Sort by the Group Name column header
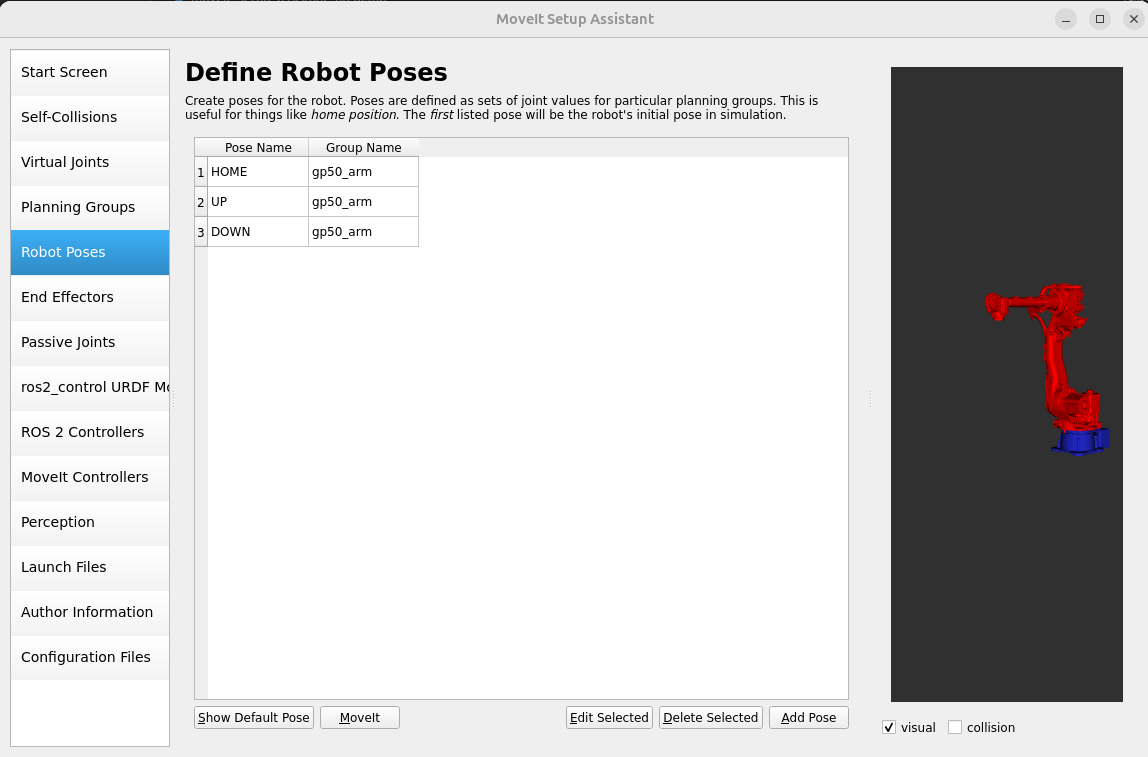 pos(363,148)
